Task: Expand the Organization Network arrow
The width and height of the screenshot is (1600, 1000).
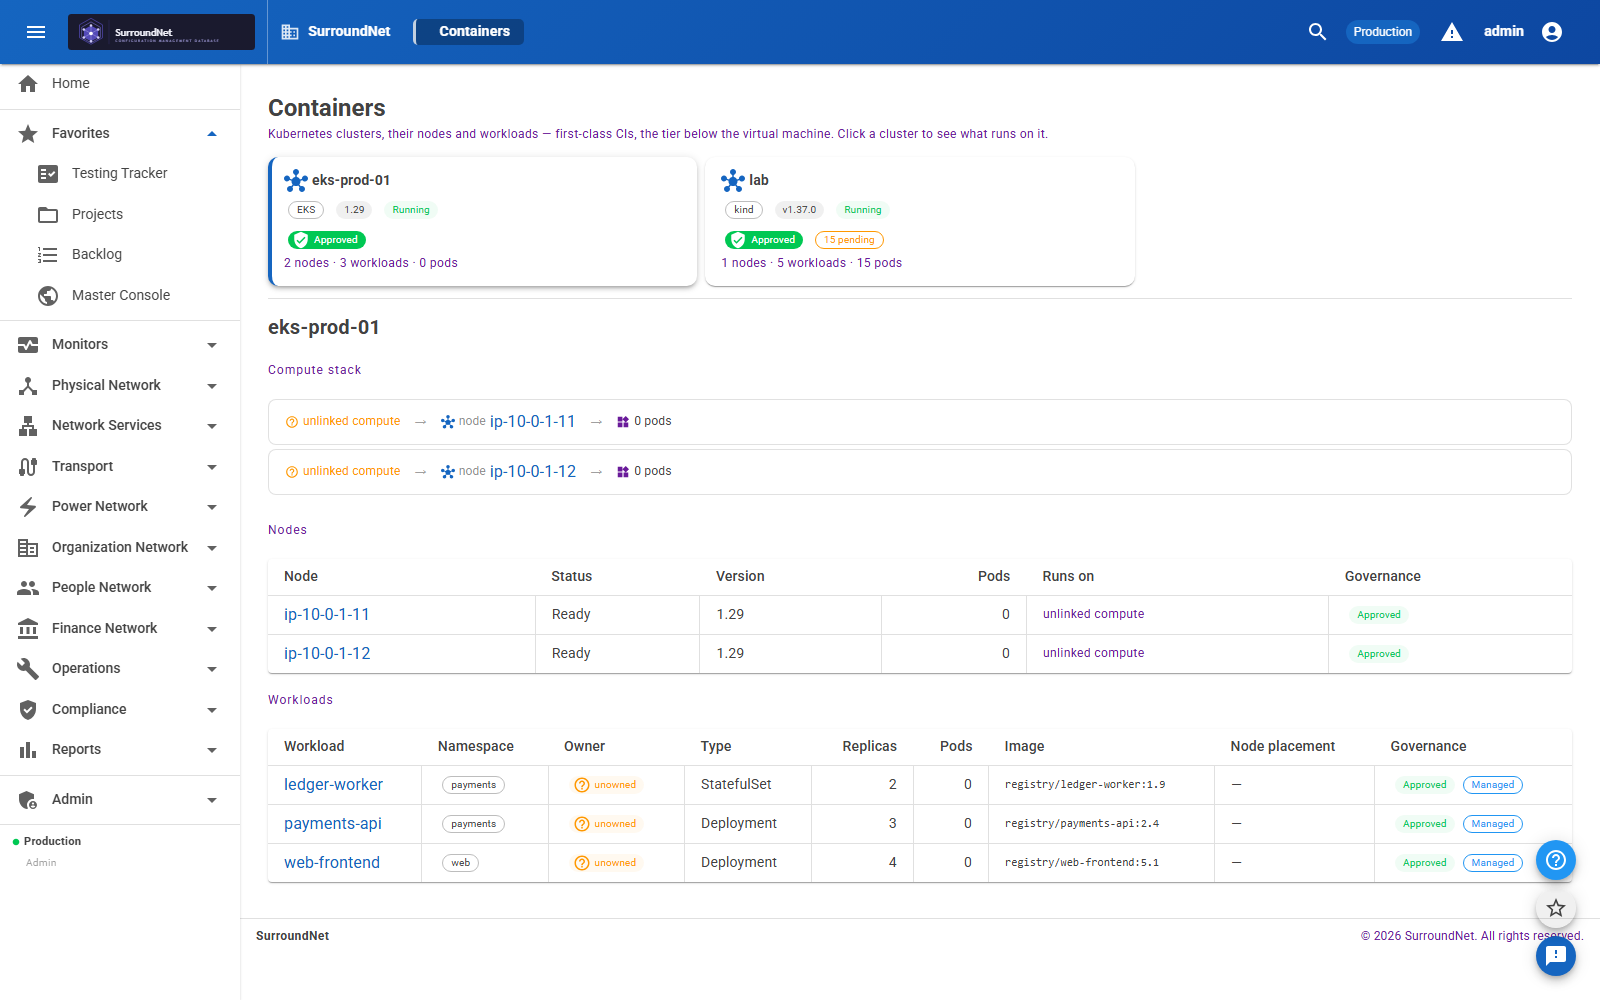Action: (x=212, y=548)
